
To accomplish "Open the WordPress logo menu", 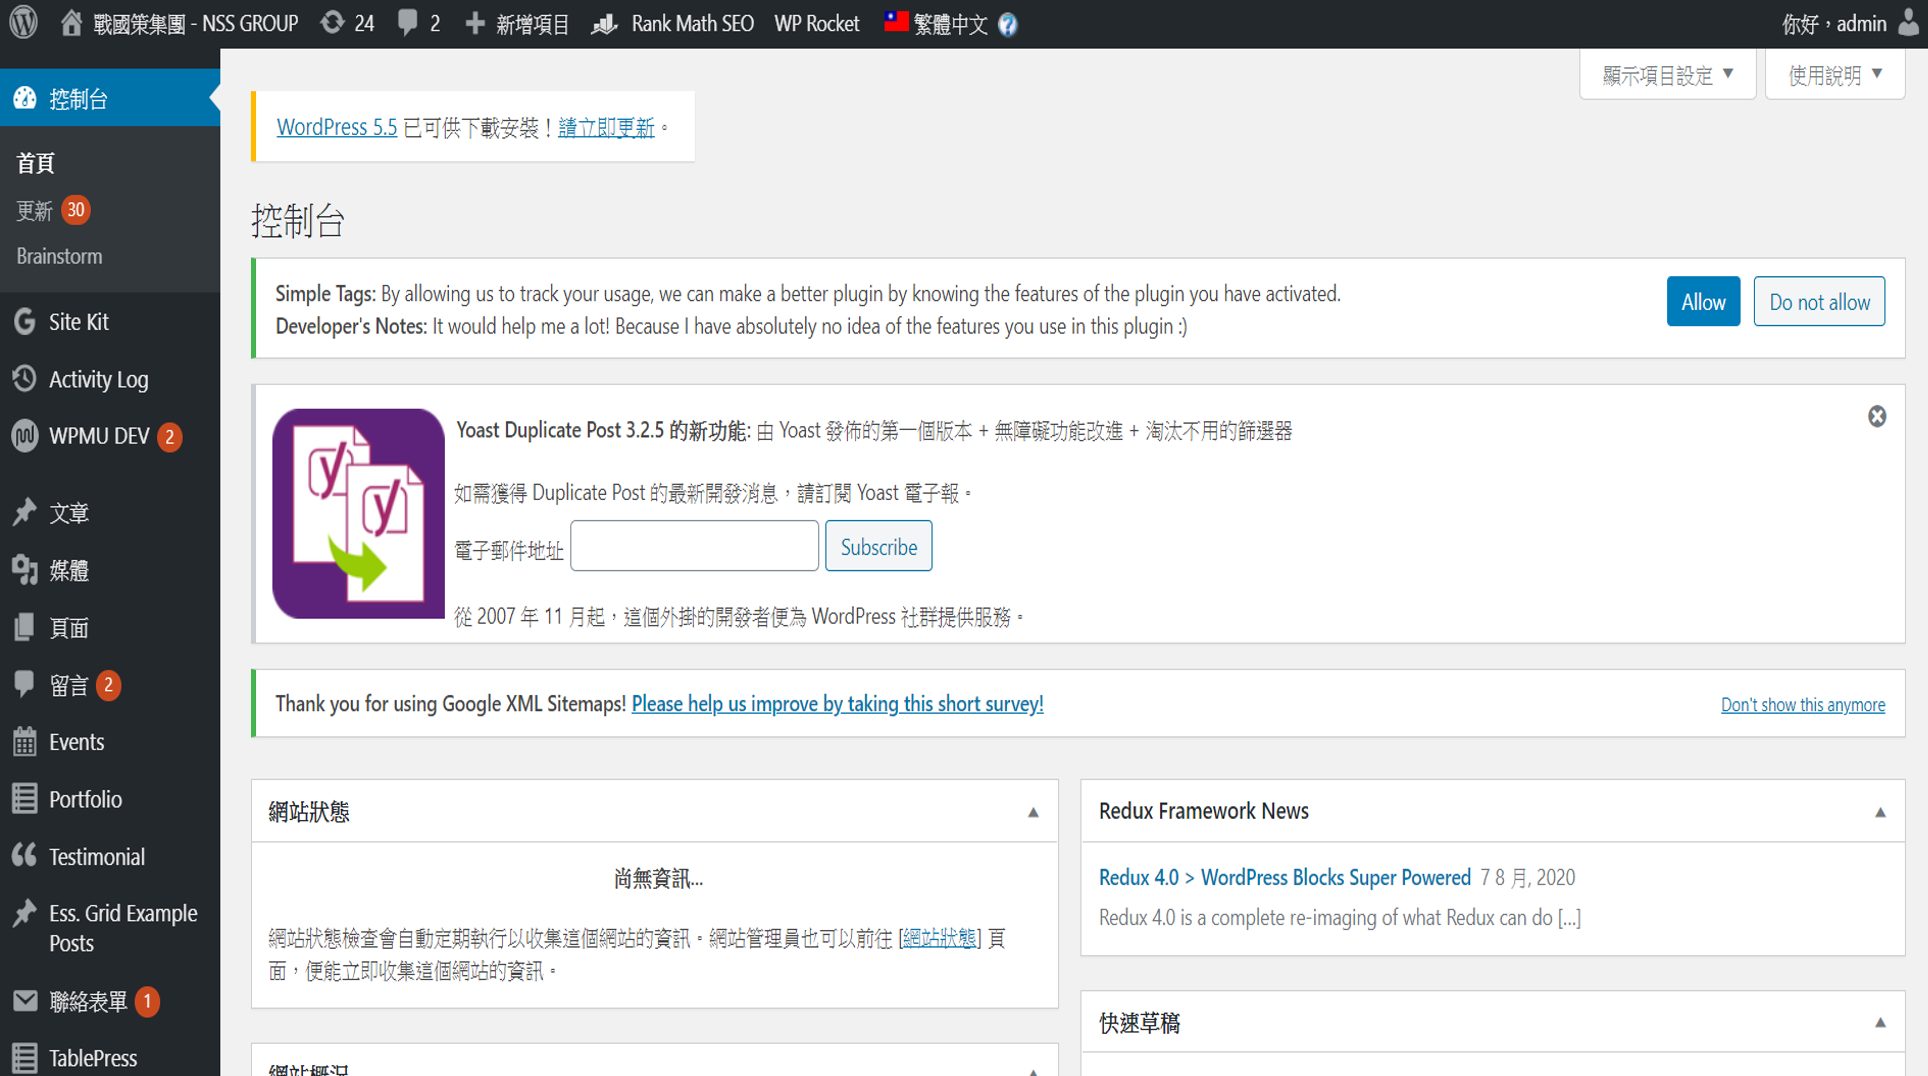I will coord(24,23).
